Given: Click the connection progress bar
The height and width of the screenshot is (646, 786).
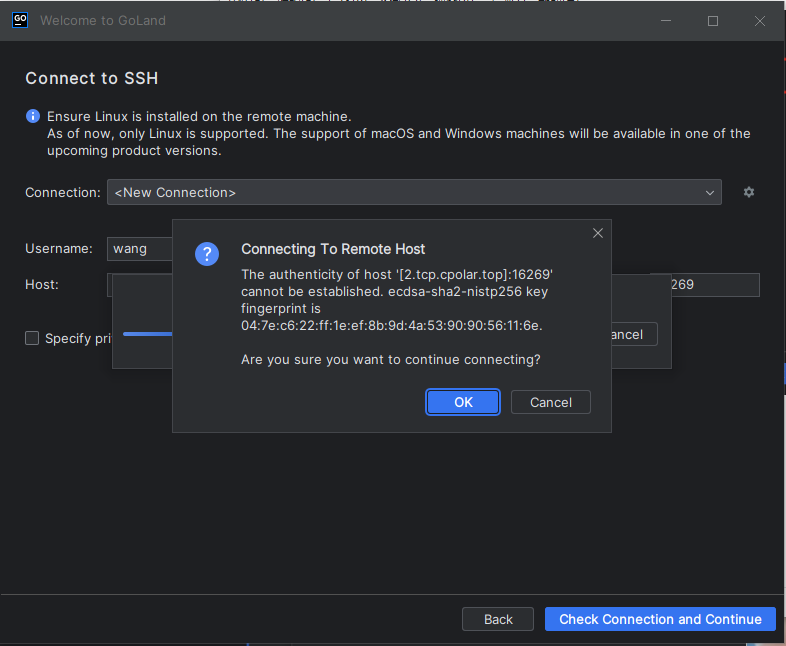Looking at the screenshot, I should [146, 334].
